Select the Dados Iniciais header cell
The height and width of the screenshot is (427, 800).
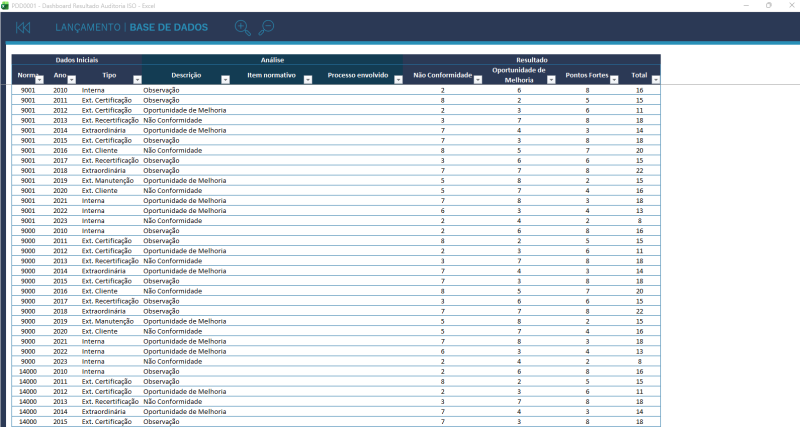click(76, 60)
